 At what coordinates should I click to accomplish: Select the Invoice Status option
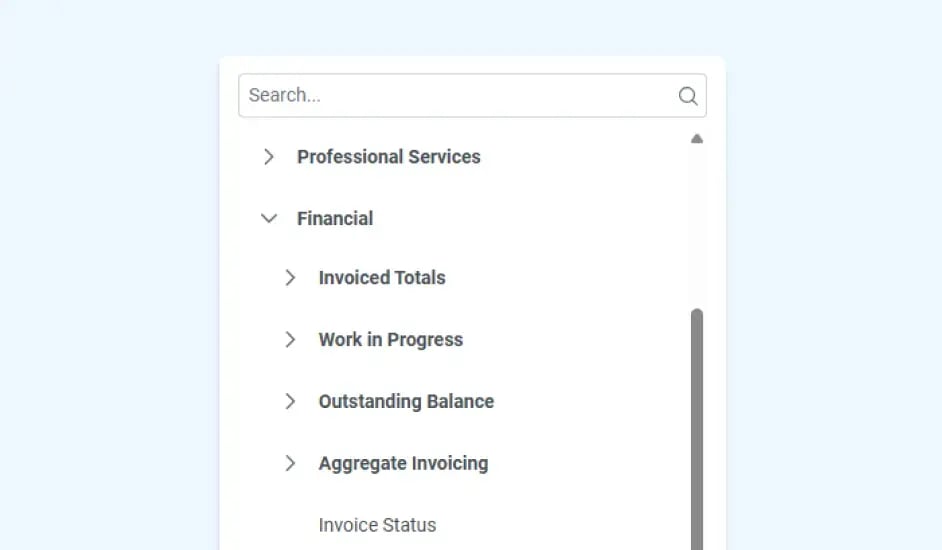(x=377, y=525)
